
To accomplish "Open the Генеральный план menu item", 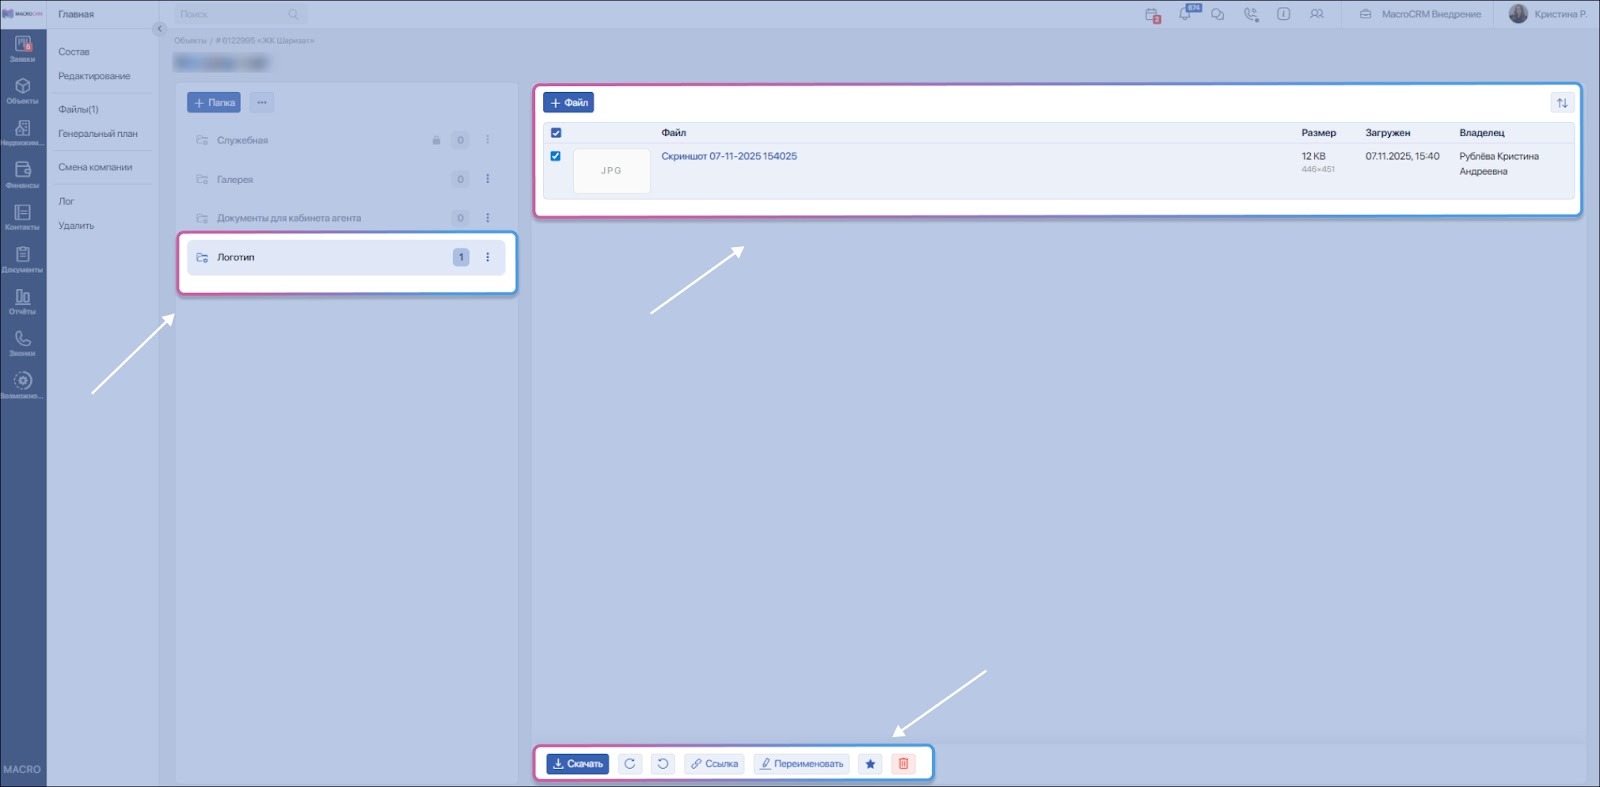I will 98,134.
